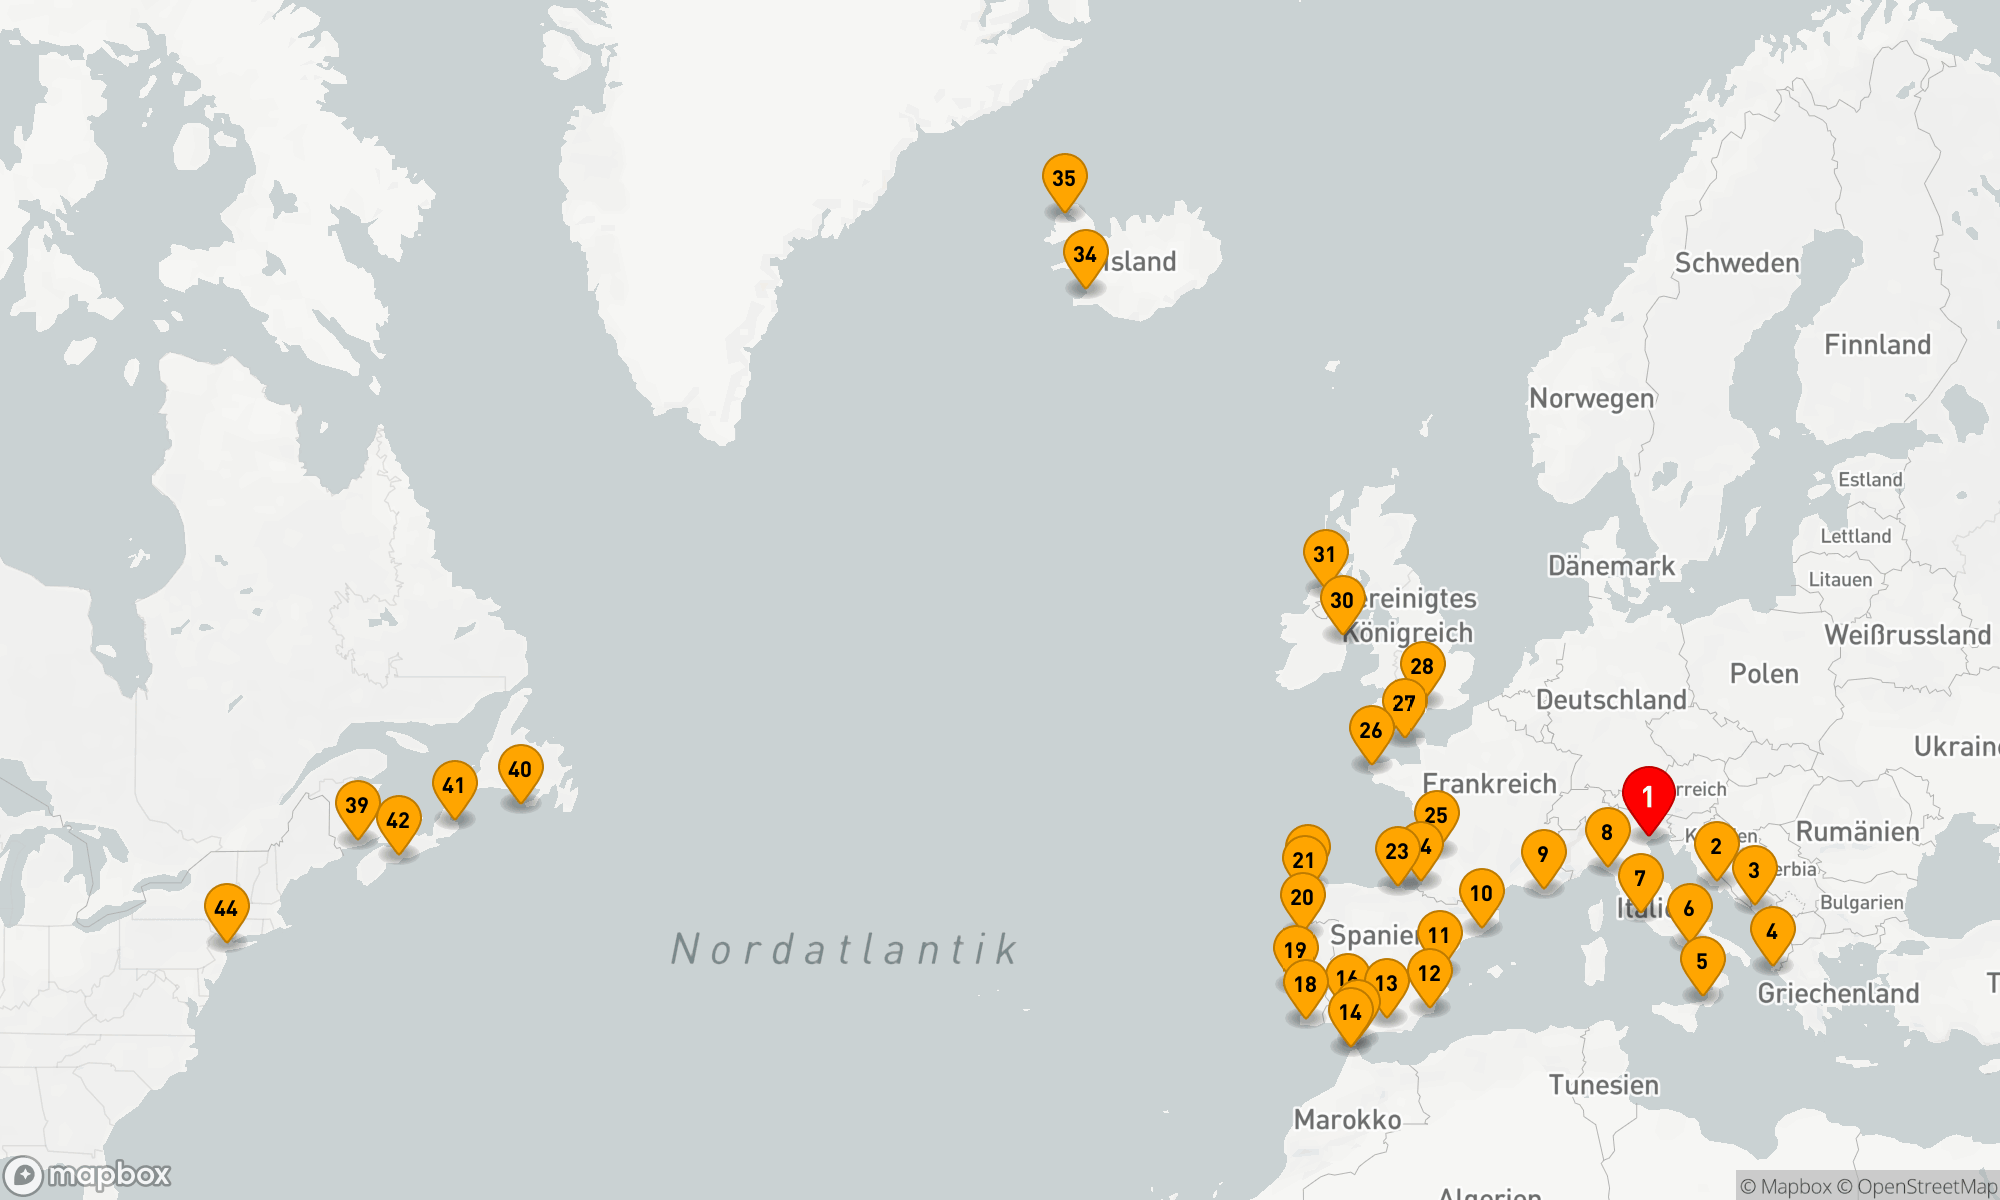2000x1200 pixels.
Task: Click marker 42 in Nova Scotia
Action: pos(398,820)
